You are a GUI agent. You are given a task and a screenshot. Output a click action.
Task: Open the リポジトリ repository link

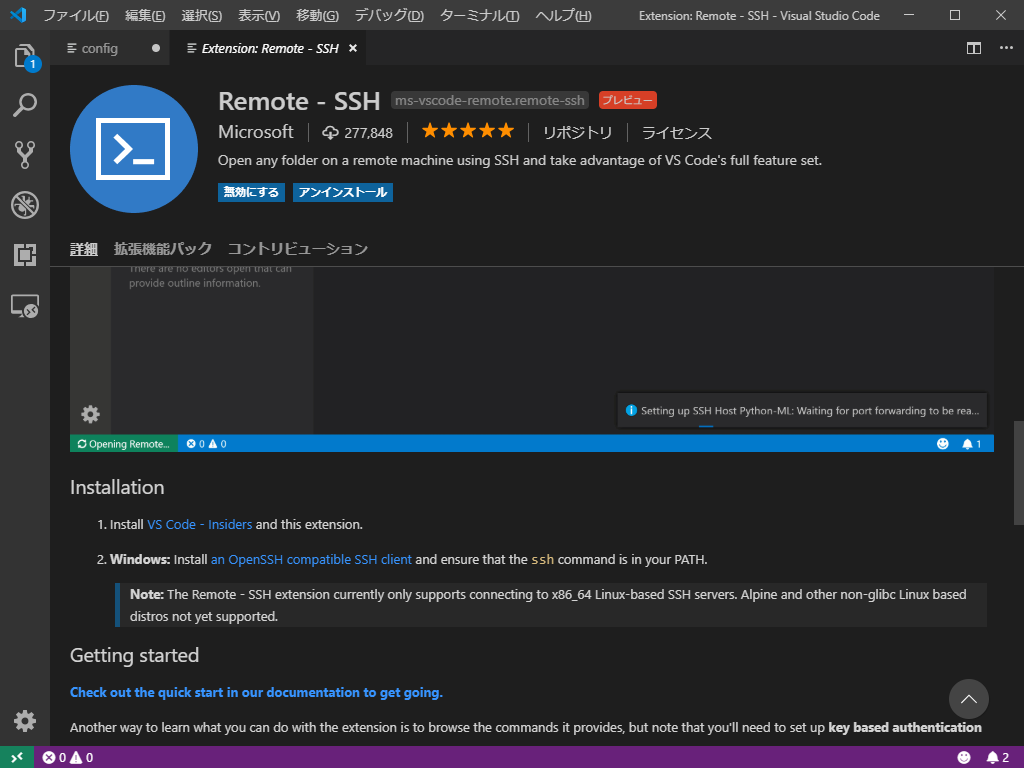pos(577,133)
